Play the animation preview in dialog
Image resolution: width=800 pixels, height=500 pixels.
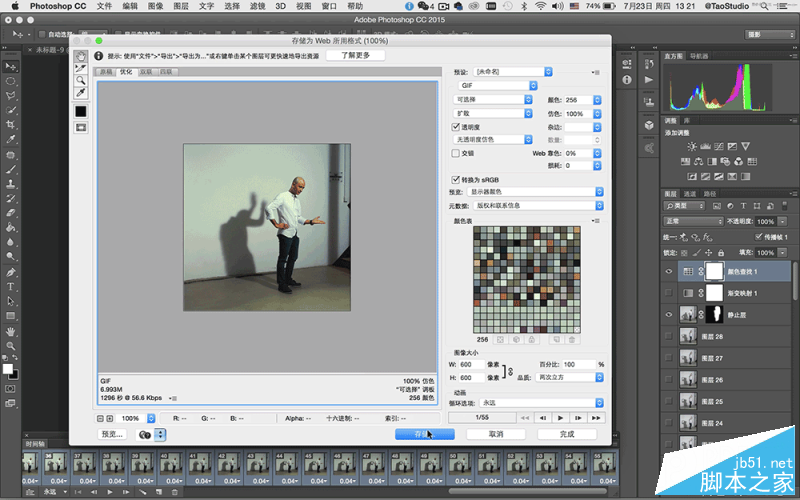pos(560,418)
